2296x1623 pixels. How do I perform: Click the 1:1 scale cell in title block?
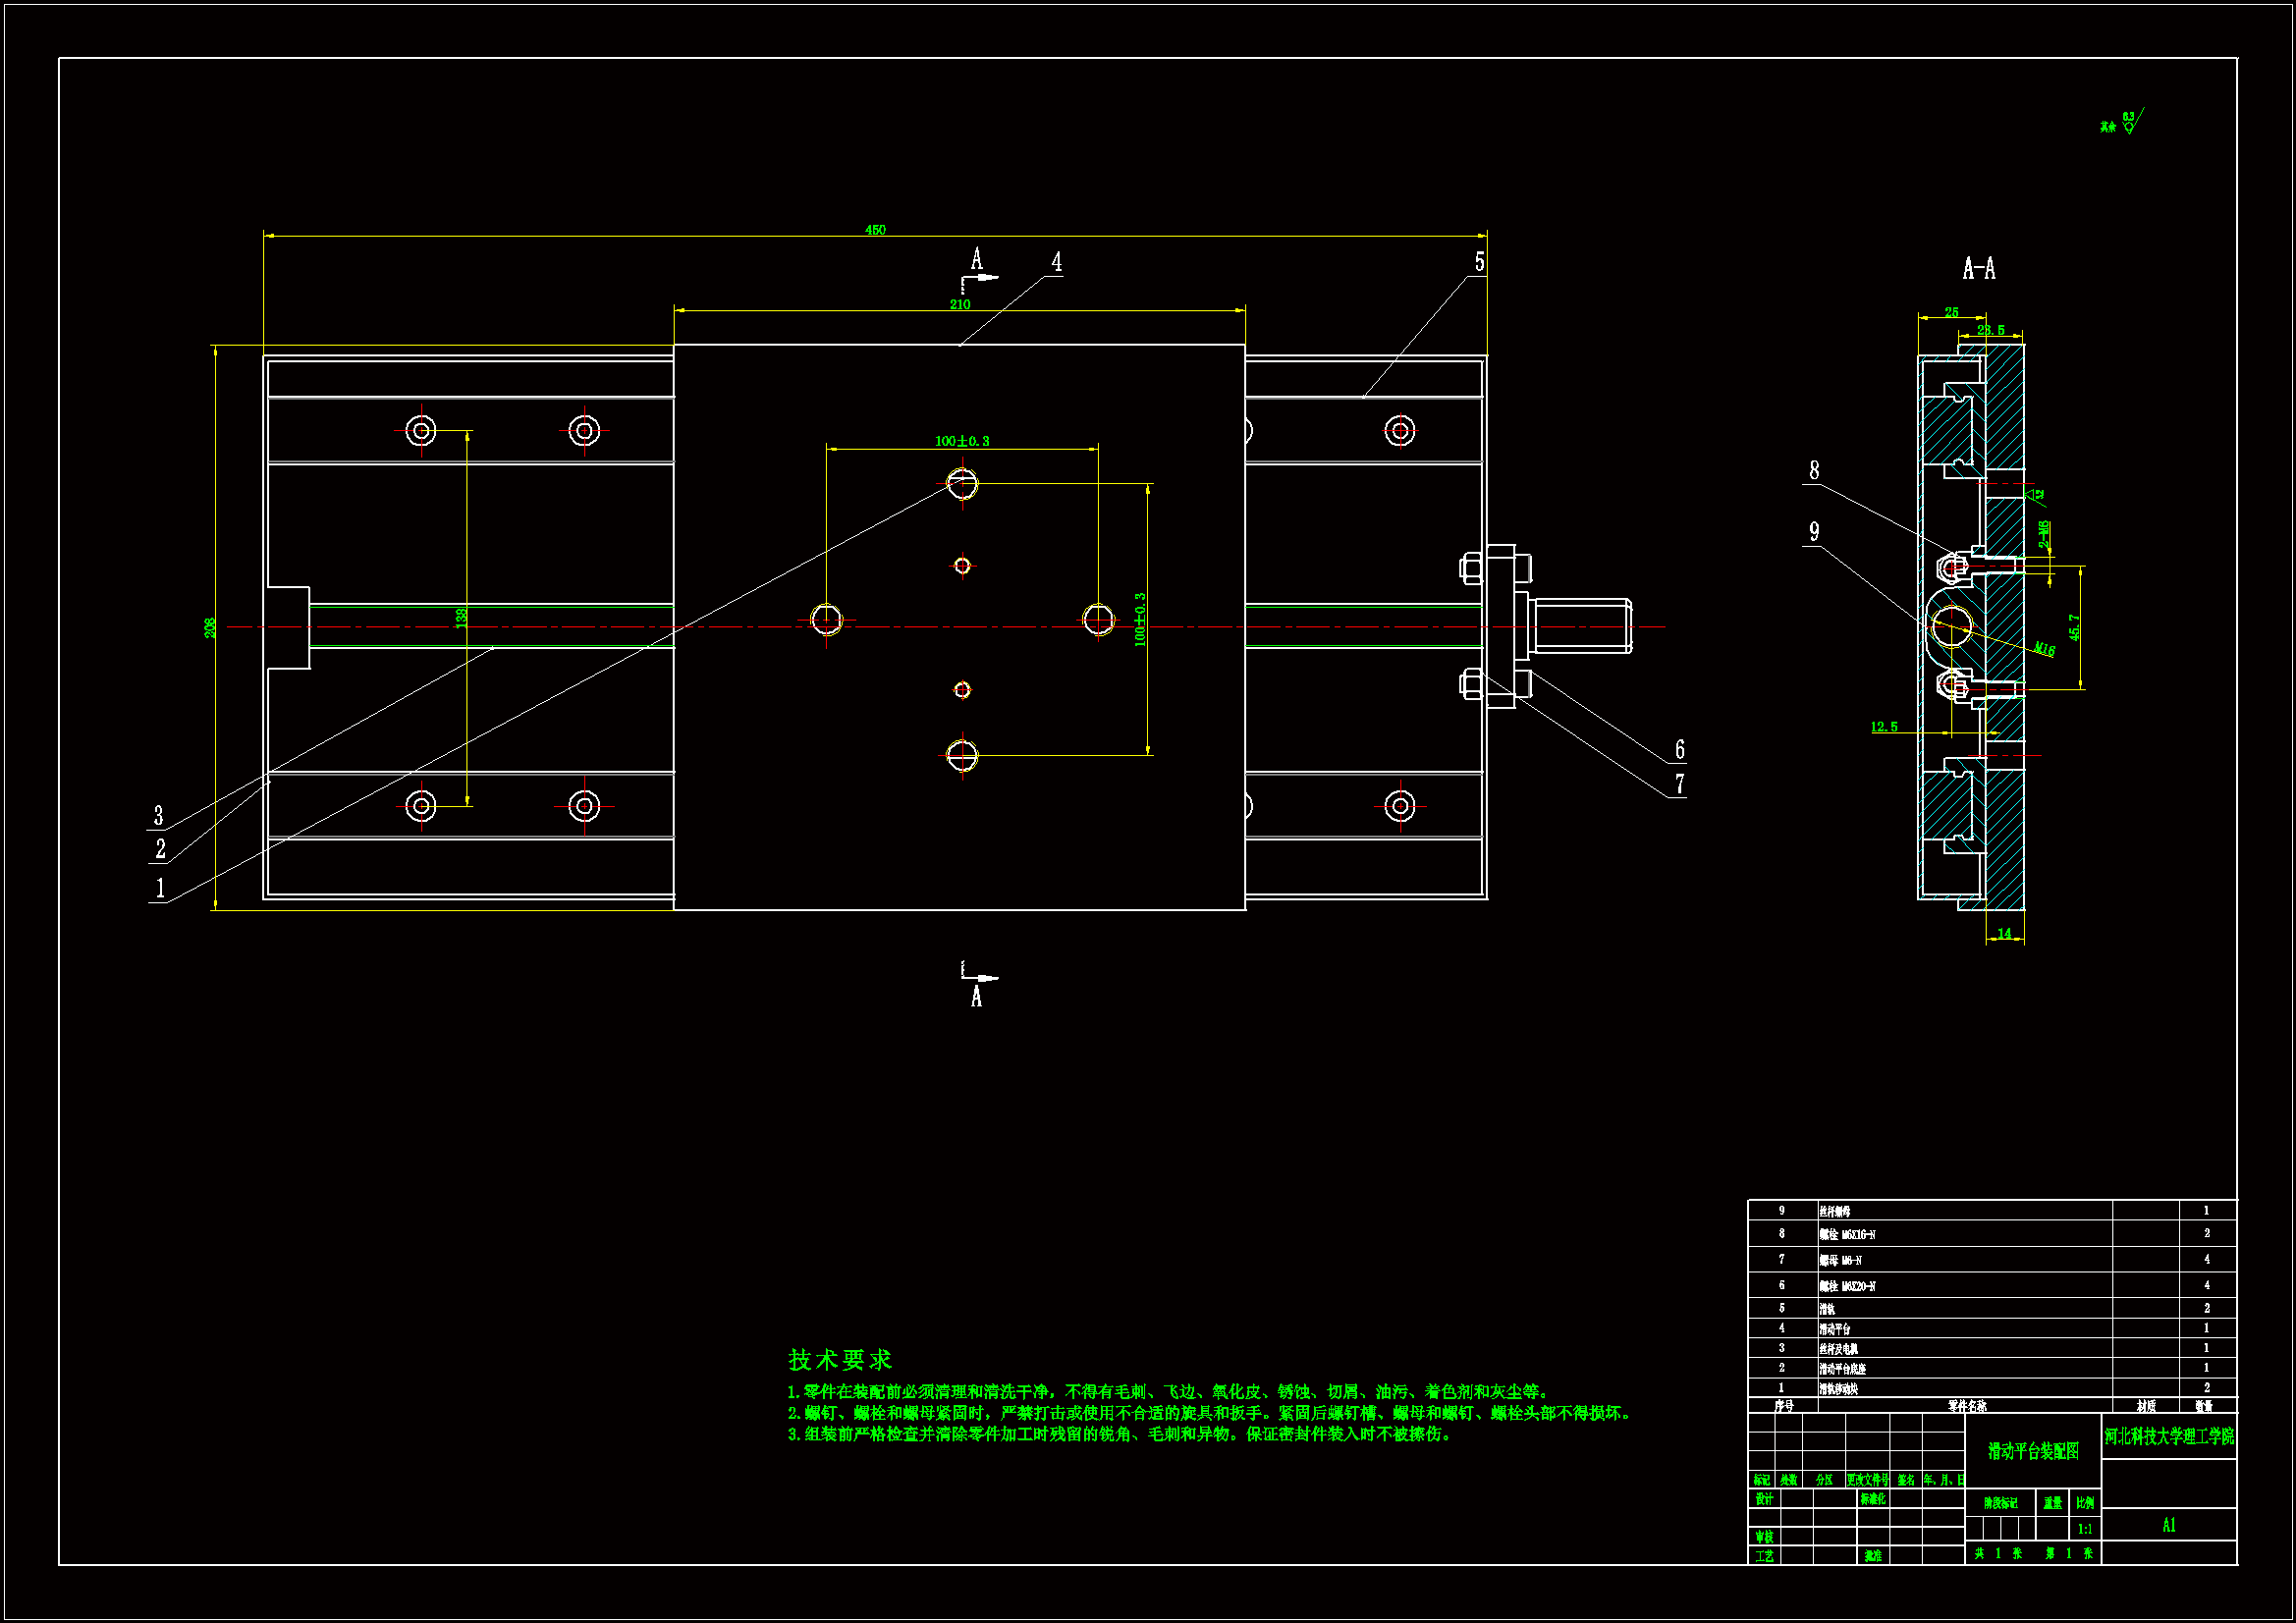coord(2084,1528)
